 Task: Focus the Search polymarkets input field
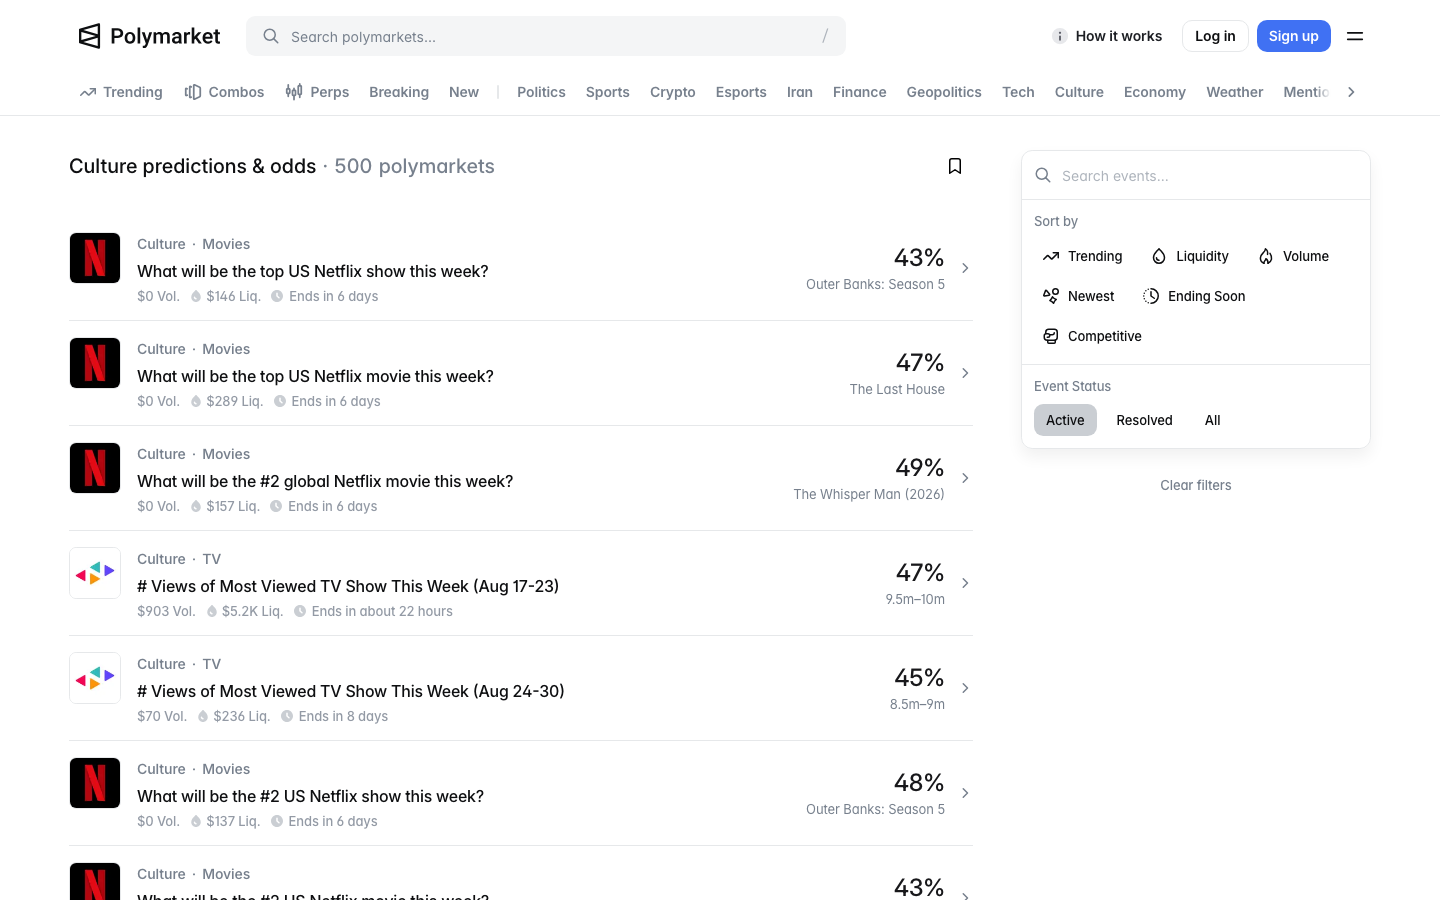coord(546,36)
